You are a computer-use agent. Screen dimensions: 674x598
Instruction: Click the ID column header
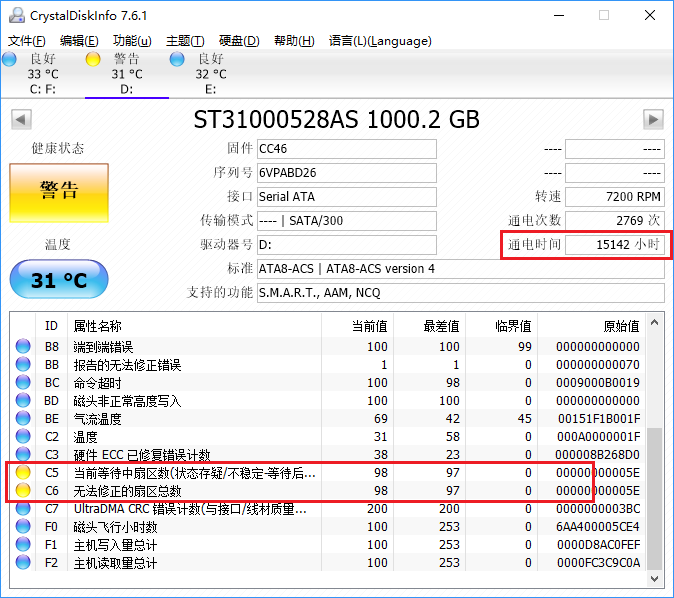click(x=52, y=326)
